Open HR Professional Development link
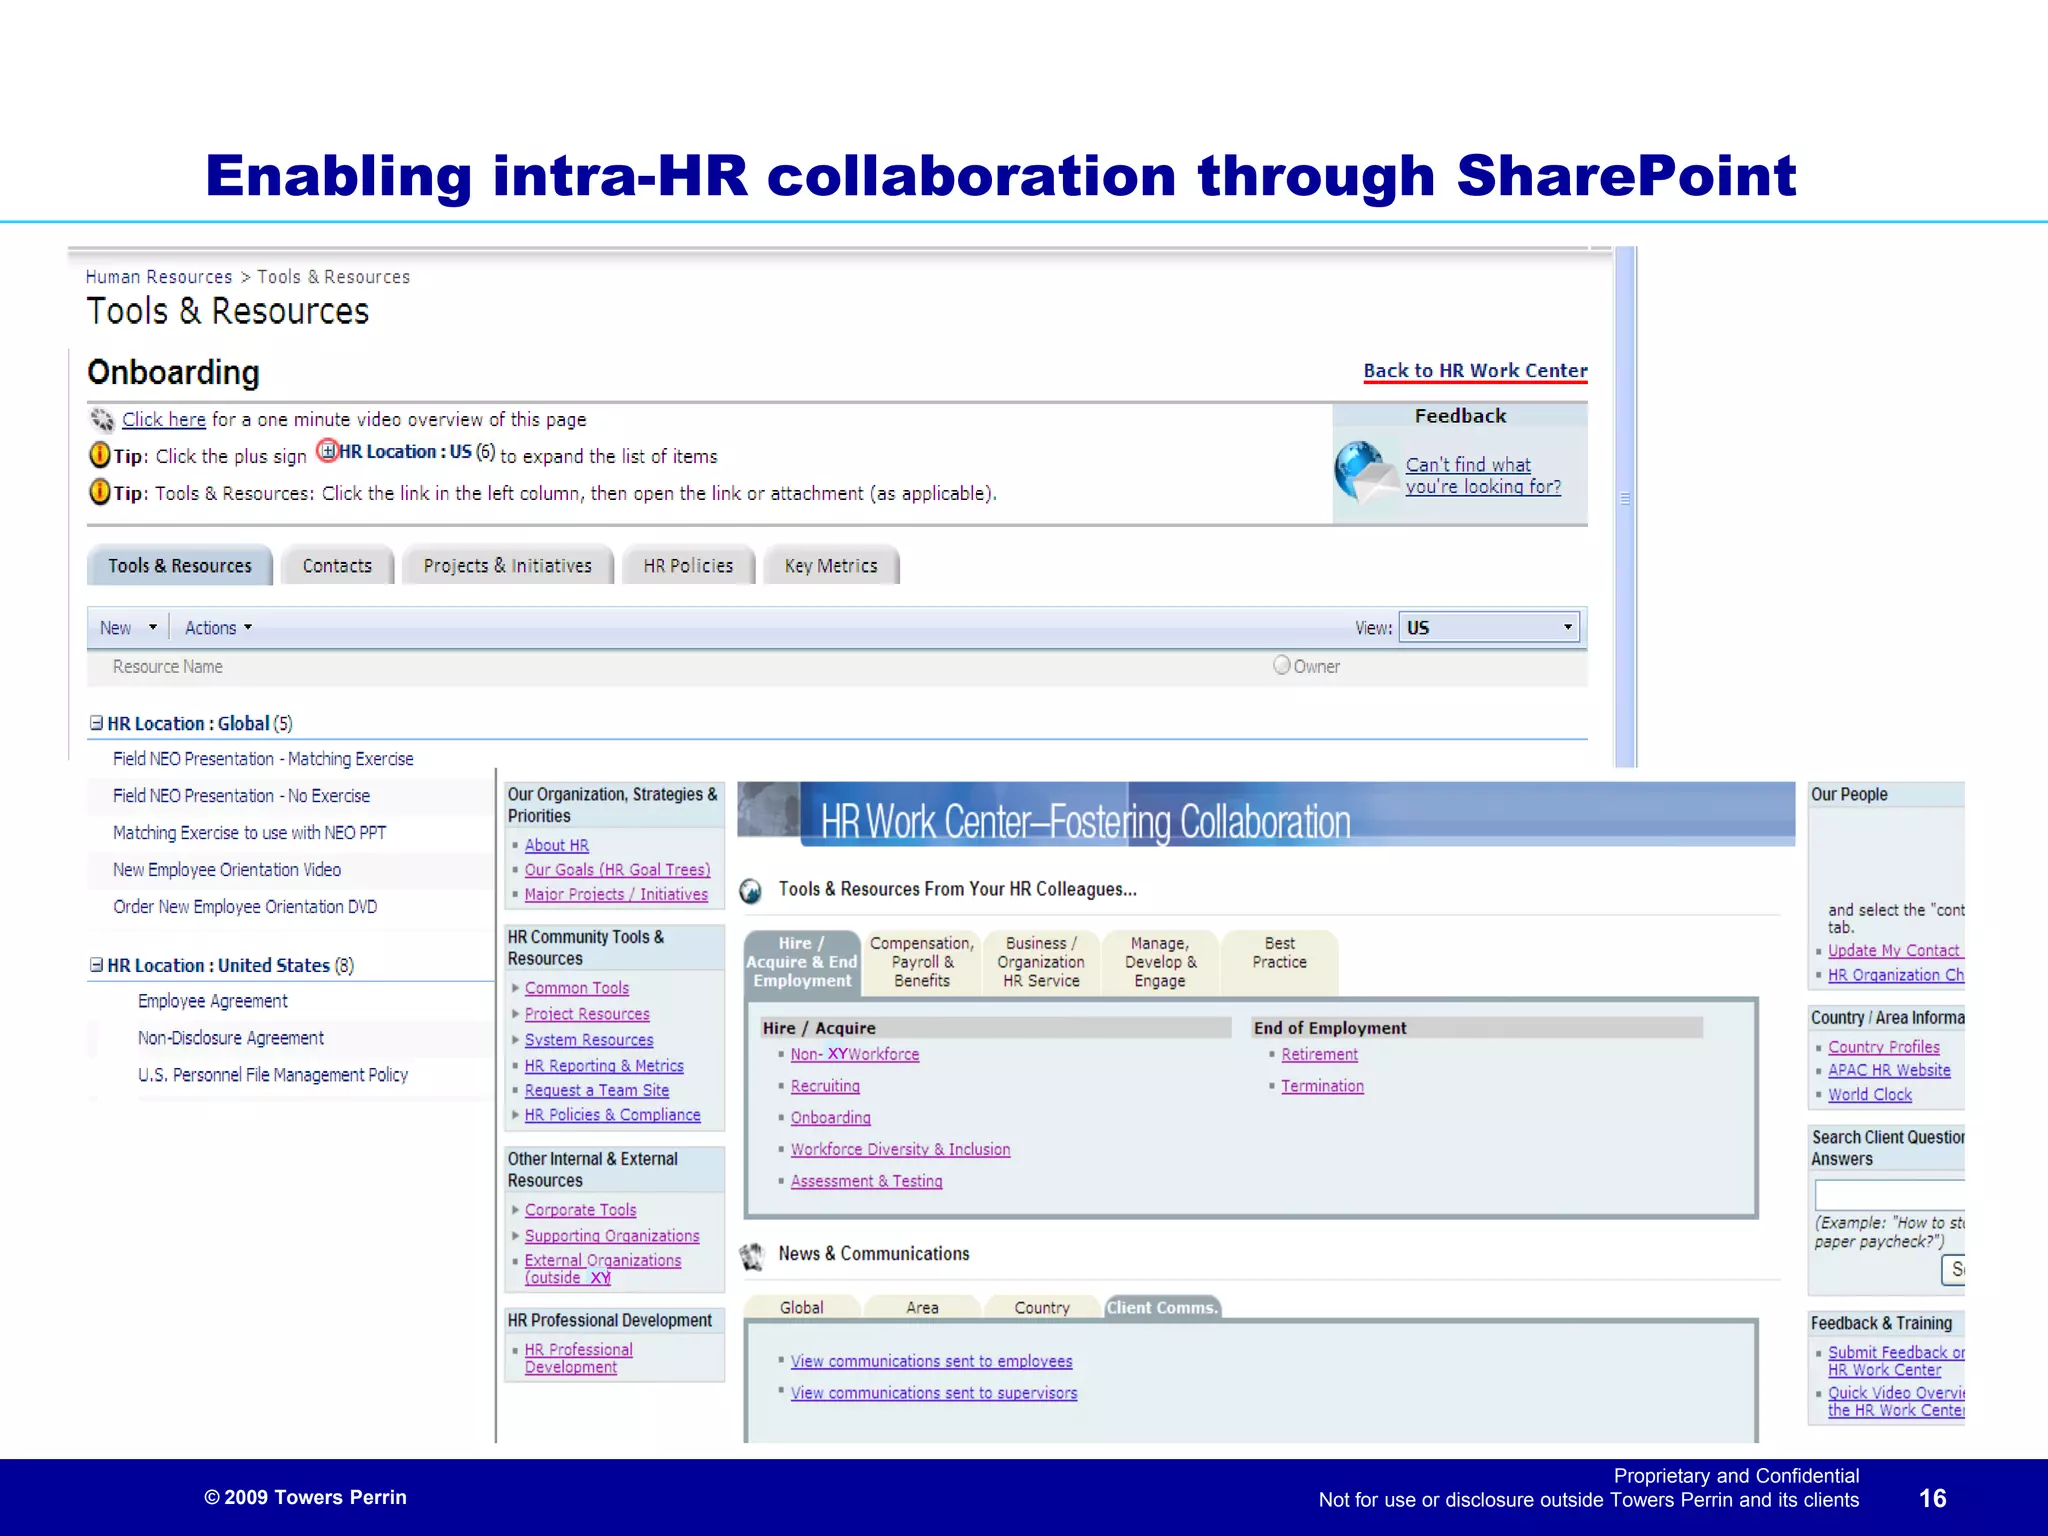Image resolution: width=2048 pixels, height=1536 pixels. 578,1358
